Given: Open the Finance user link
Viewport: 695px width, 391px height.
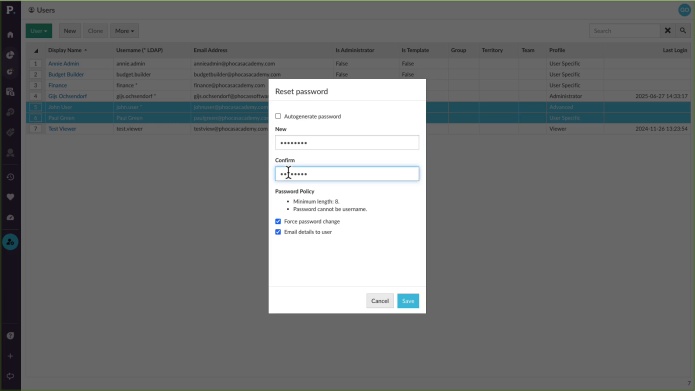Looking at the screenshot, I should point(58,85).
